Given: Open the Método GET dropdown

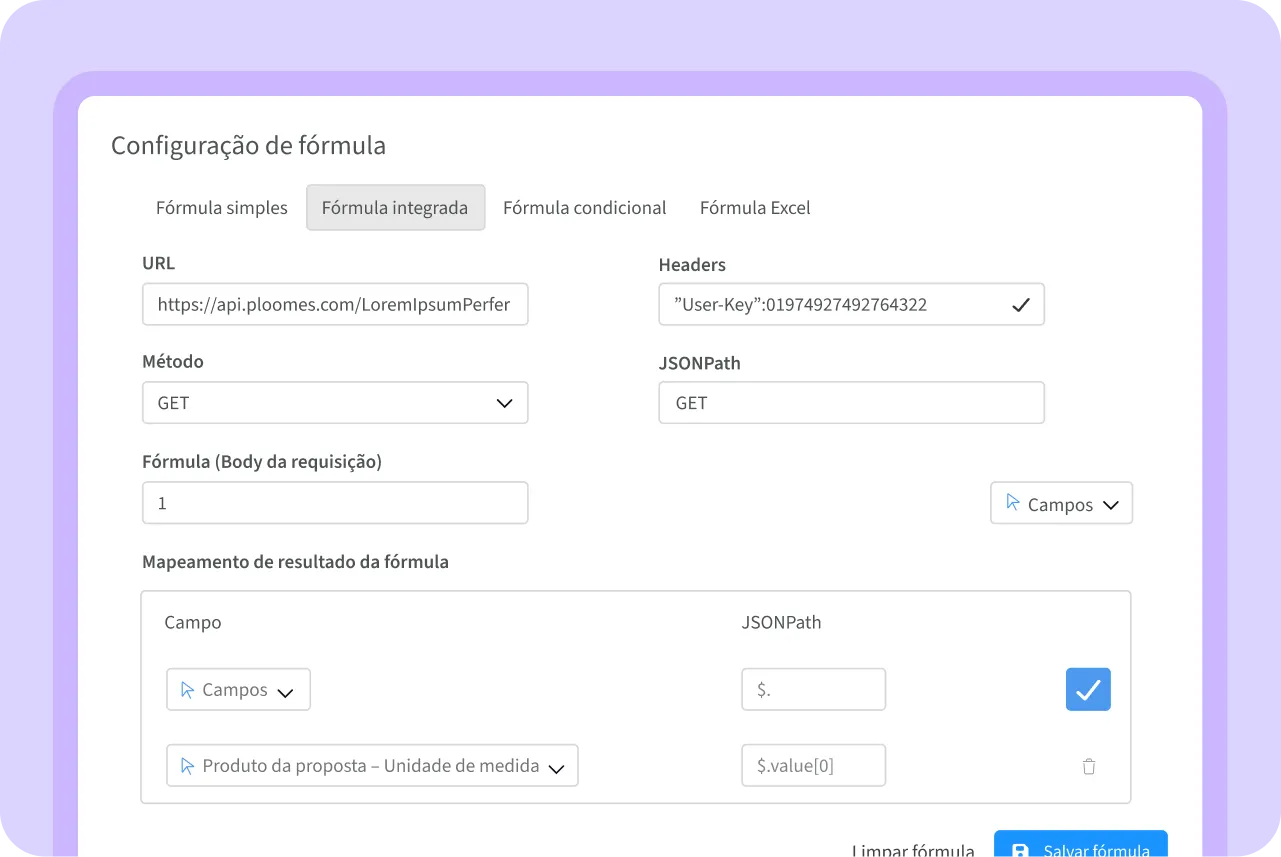Looking at the screenshot, I should pos(335,402).
